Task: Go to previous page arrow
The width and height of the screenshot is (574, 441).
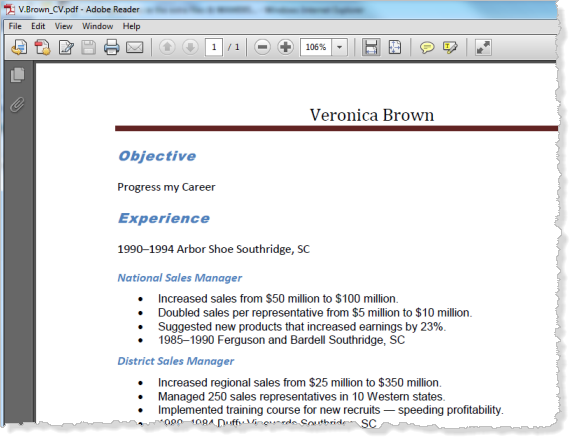Action: [167, 47]
